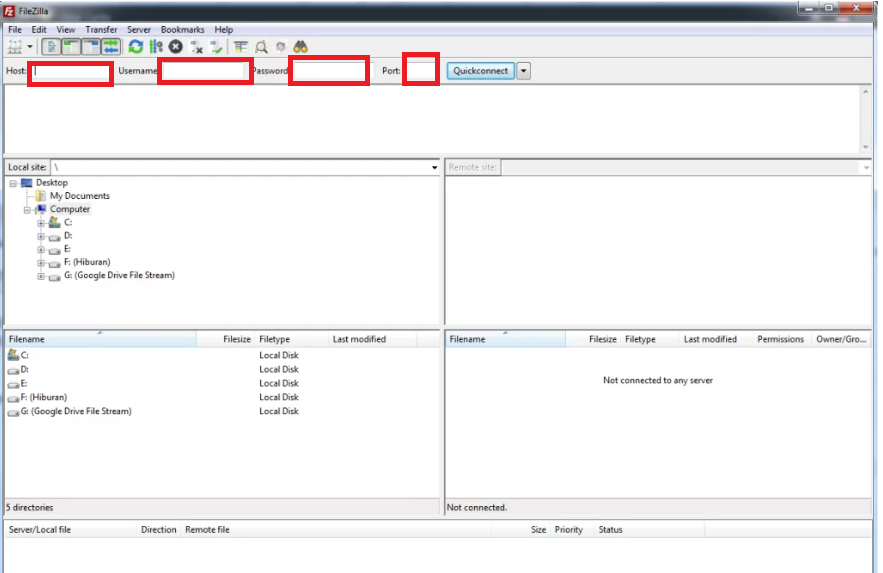Open the Bookmarks menu
Viewport: 883px width, 573px height.
[181, 30]
